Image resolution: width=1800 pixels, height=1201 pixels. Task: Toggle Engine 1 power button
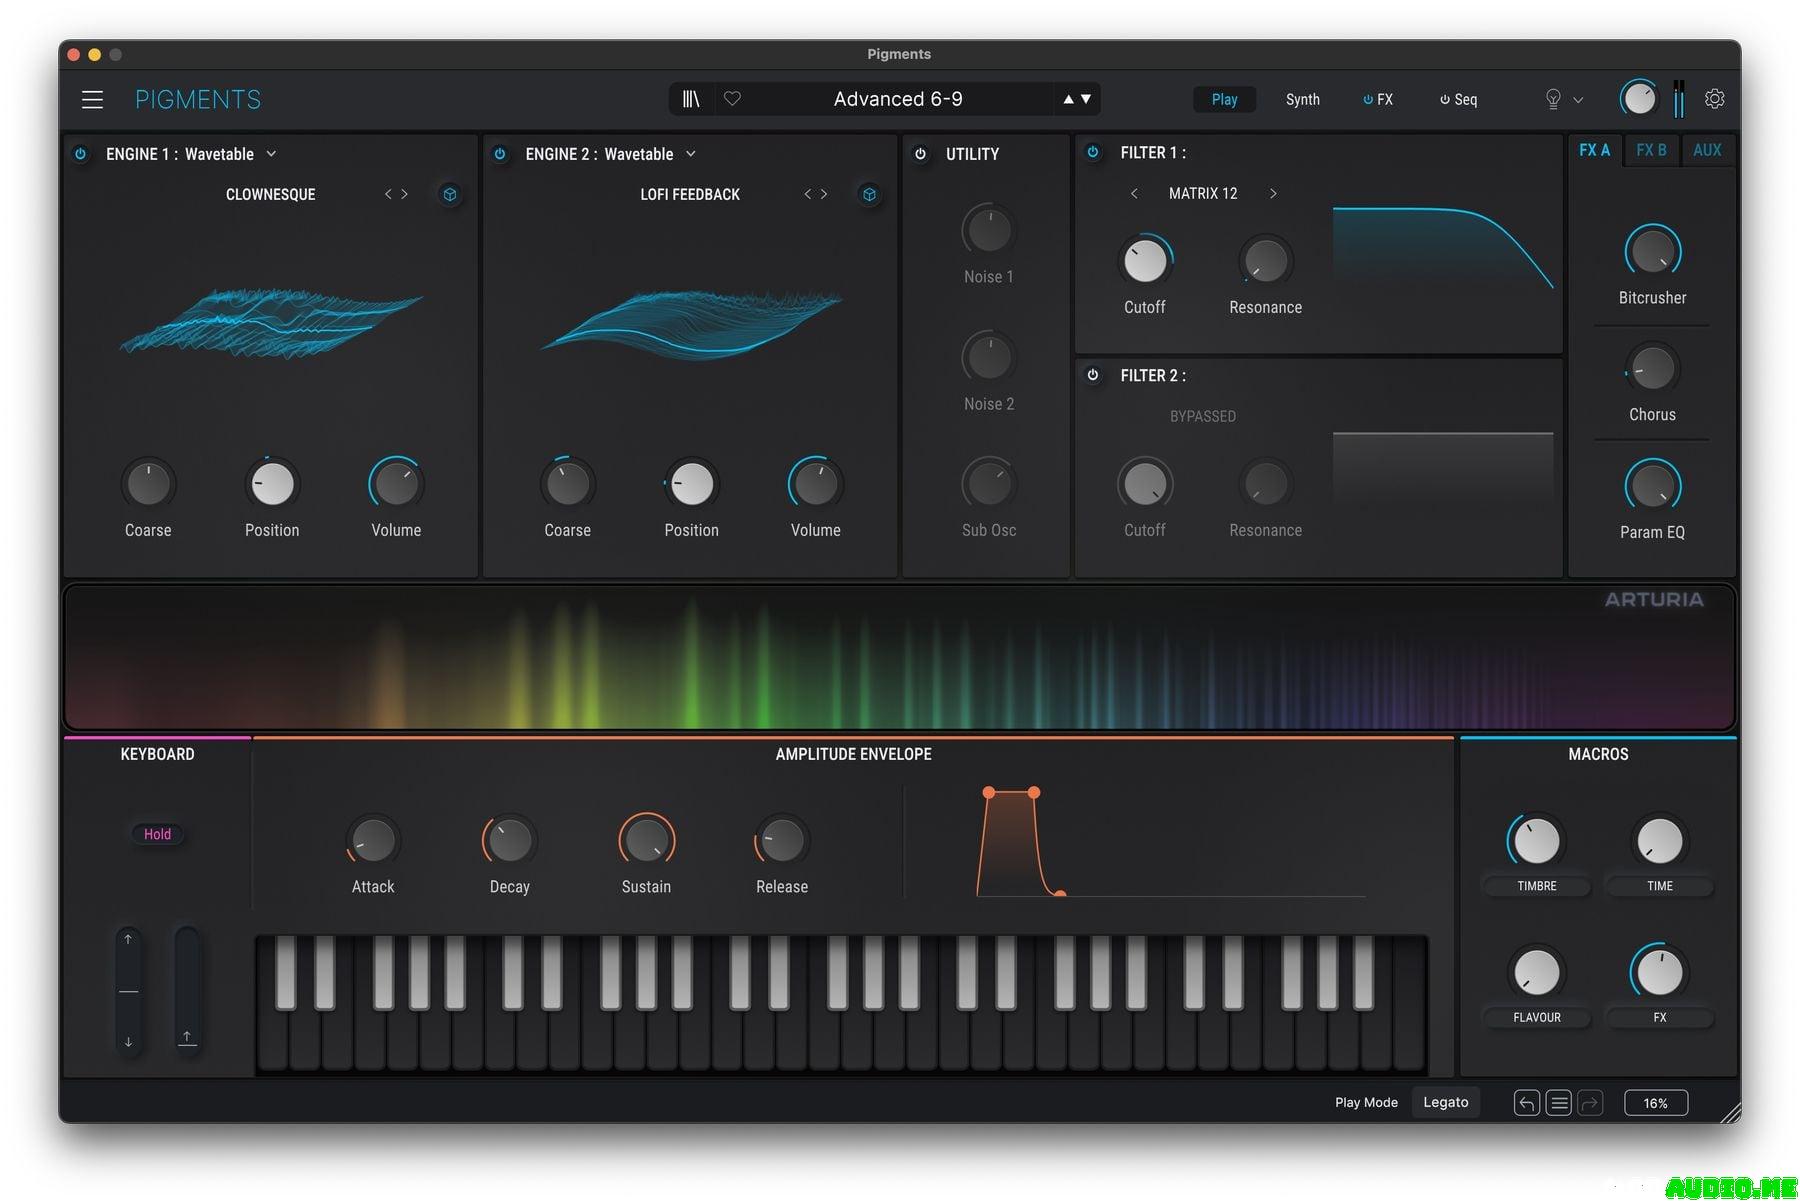coord(81,154)
